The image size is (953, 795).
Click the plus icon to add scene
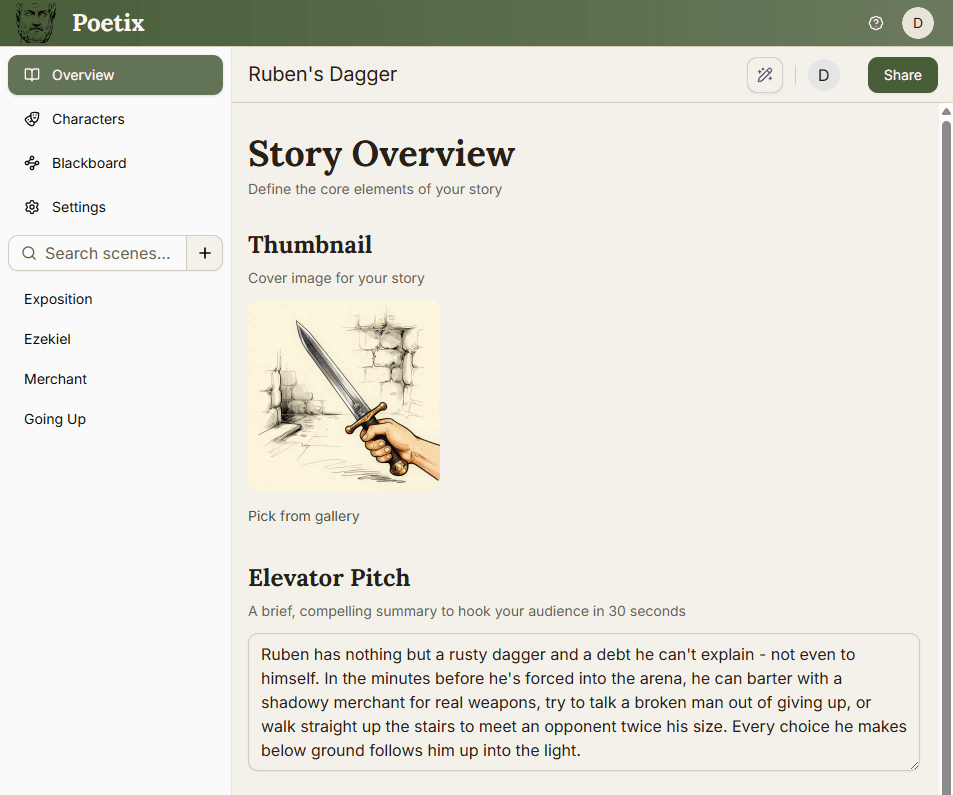205,253
